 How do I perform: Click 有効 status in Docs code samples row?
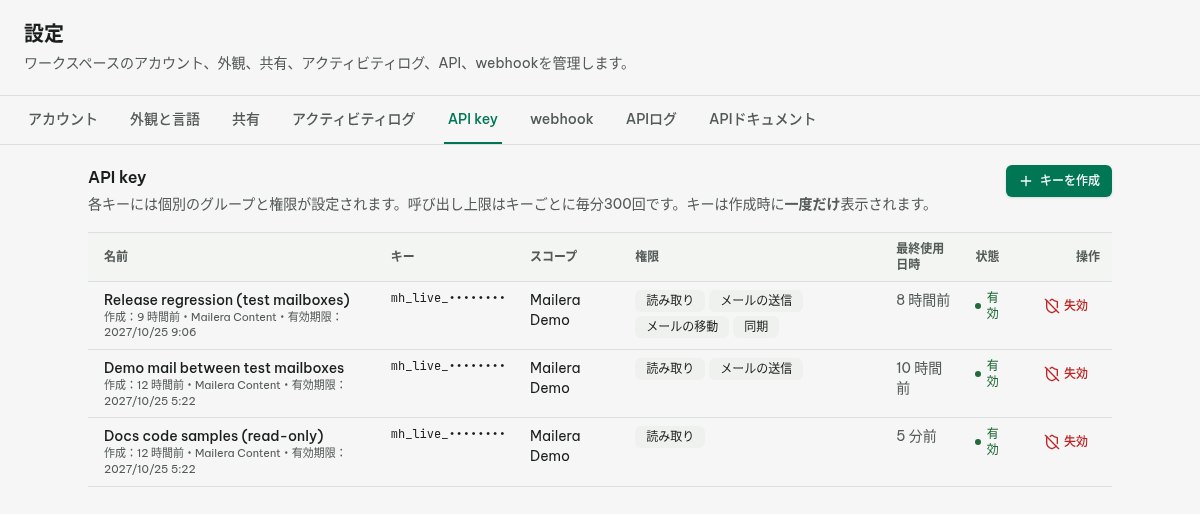click(987, 441)
